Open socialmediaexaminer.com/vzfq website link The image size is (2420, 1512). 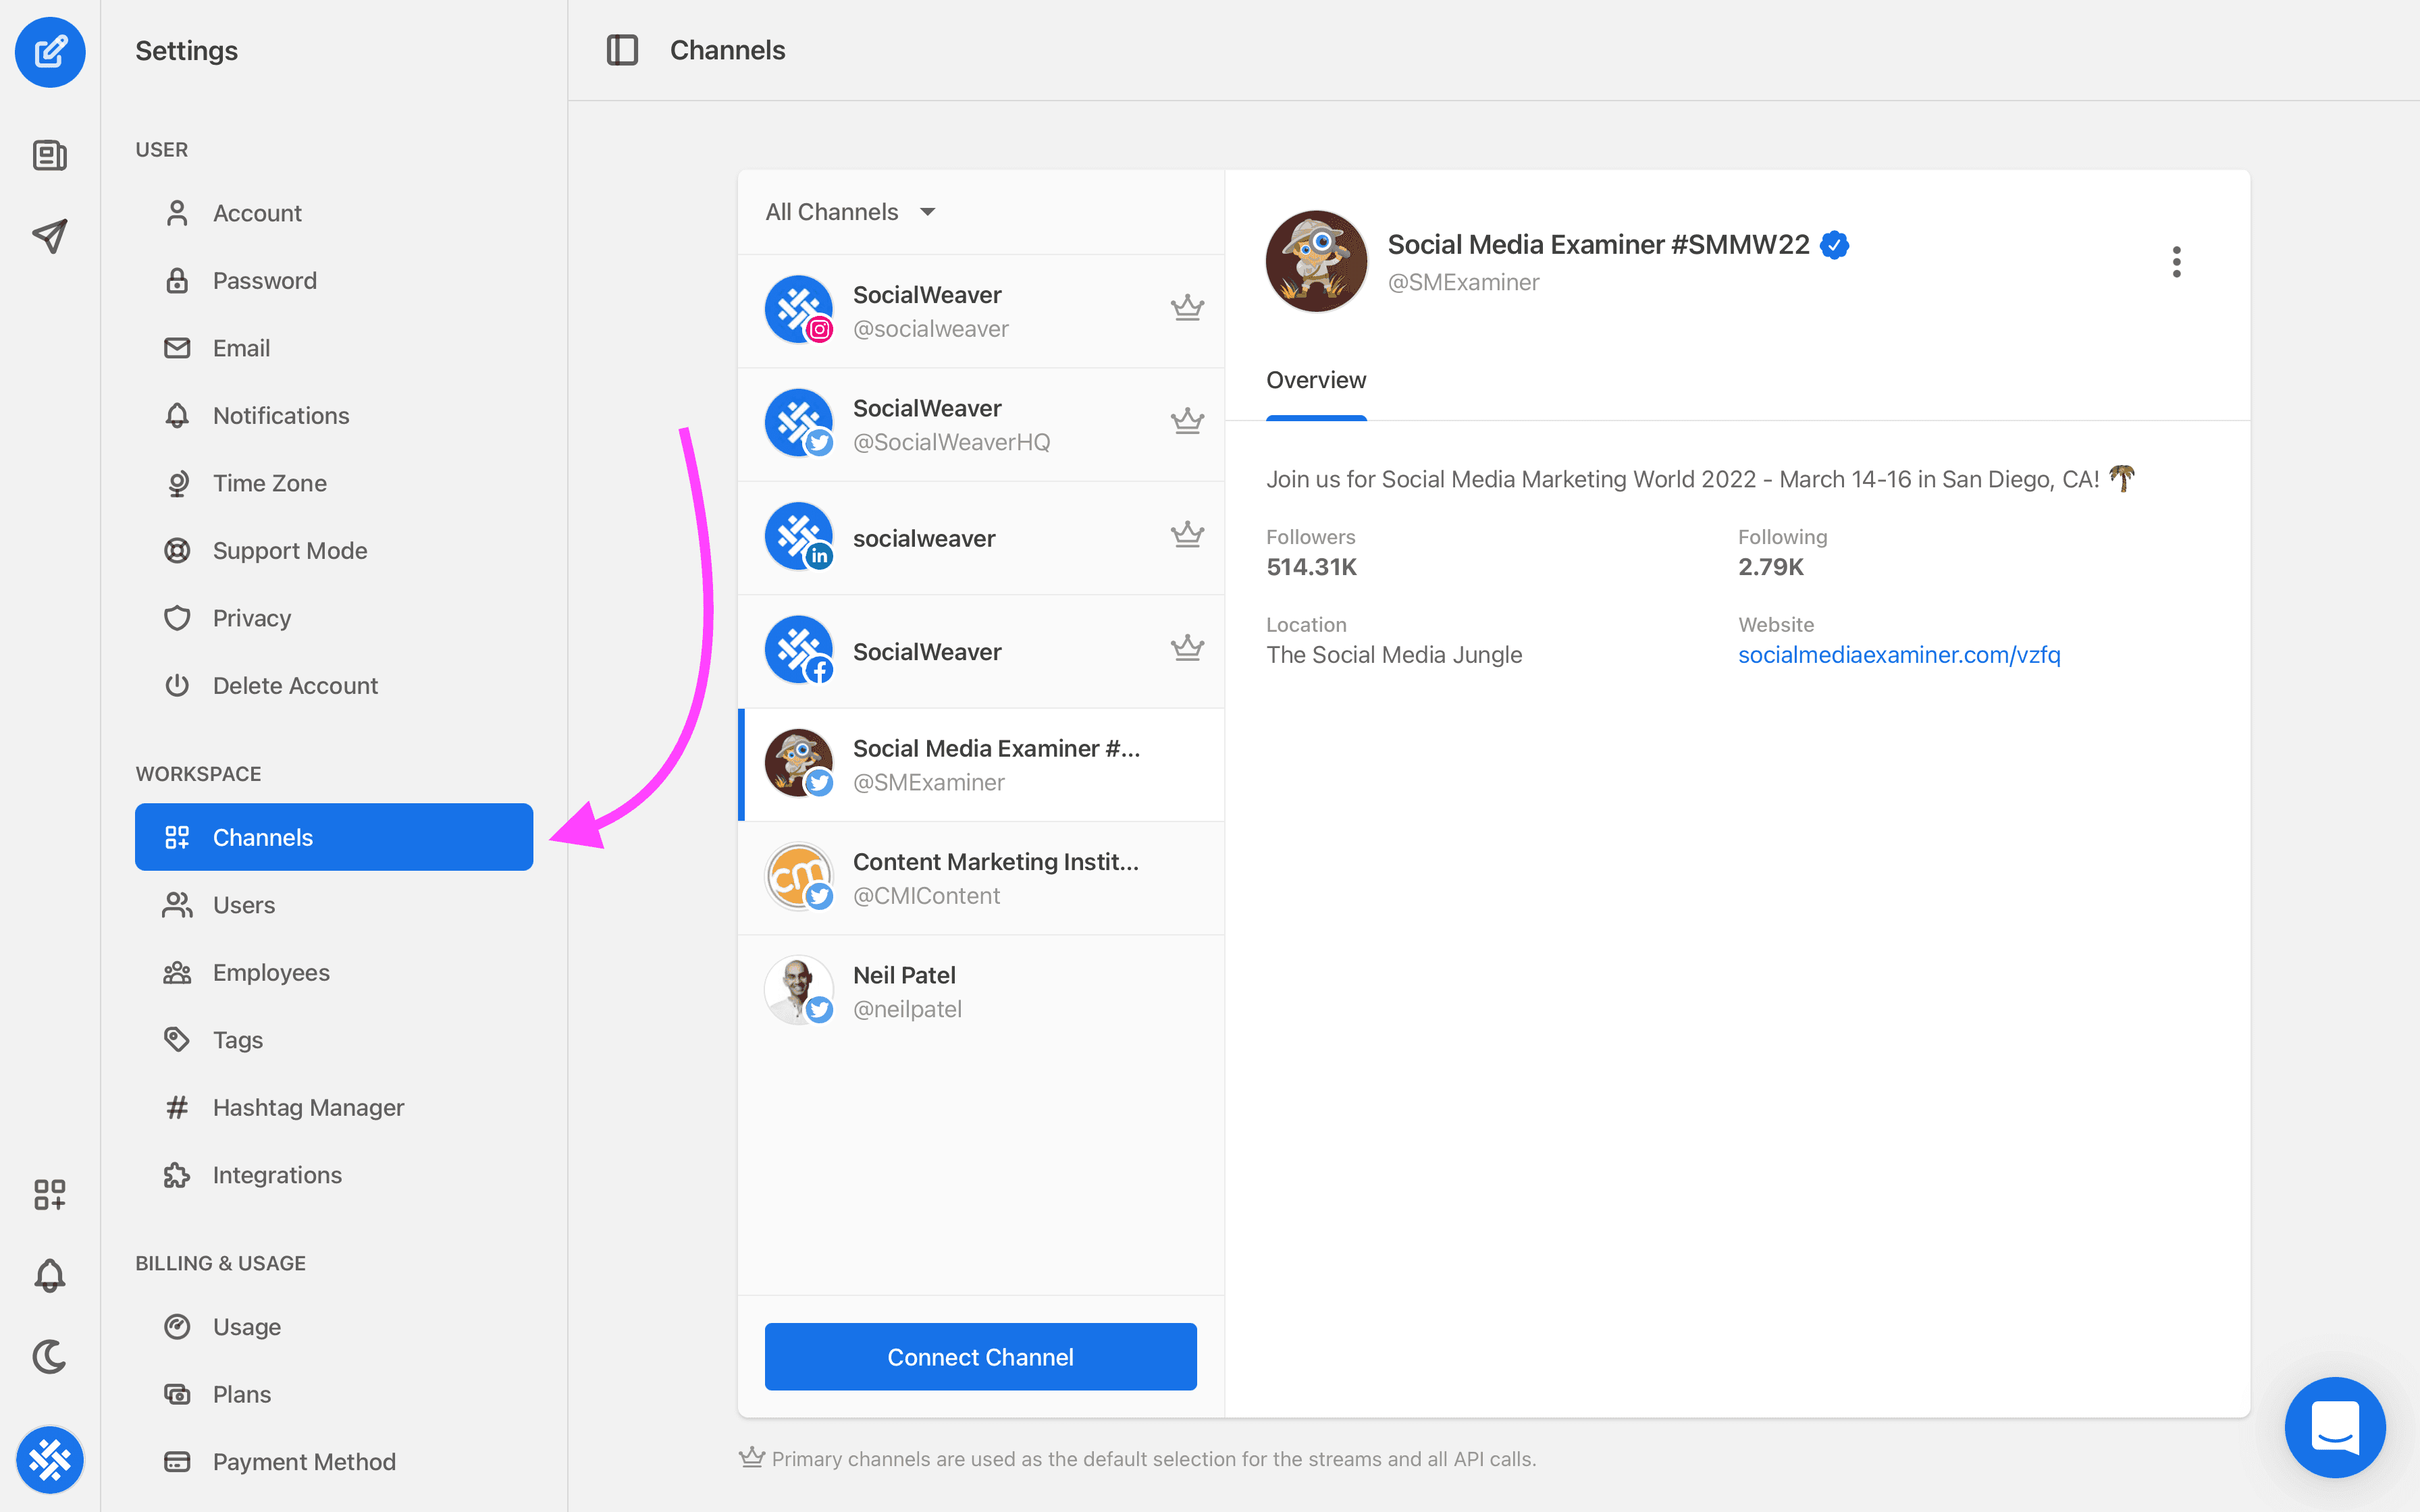click(x=1899, y=655)
